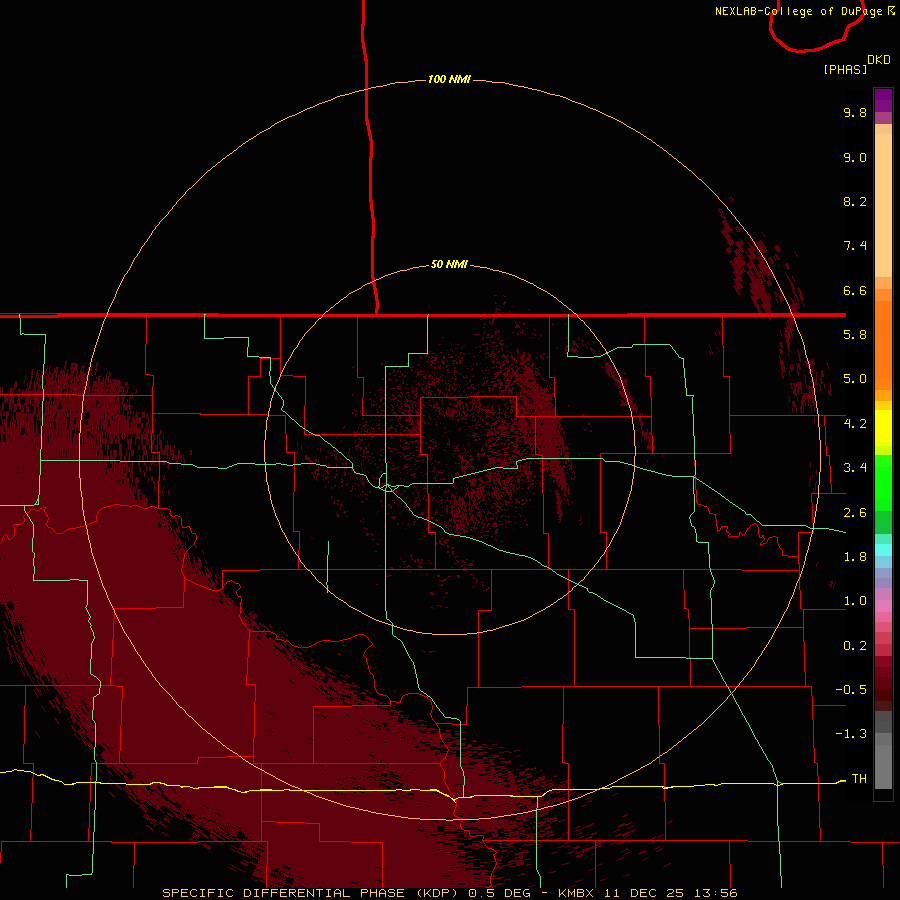Pick the cyan band on the color scale
The image size is (900, 900).
click(883, 550)
